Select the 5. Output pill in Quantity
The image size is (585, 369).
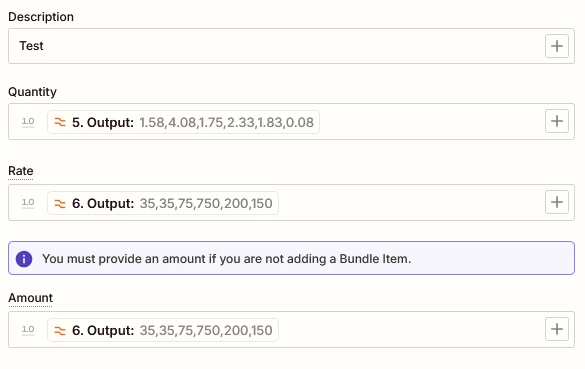(183, 122)
